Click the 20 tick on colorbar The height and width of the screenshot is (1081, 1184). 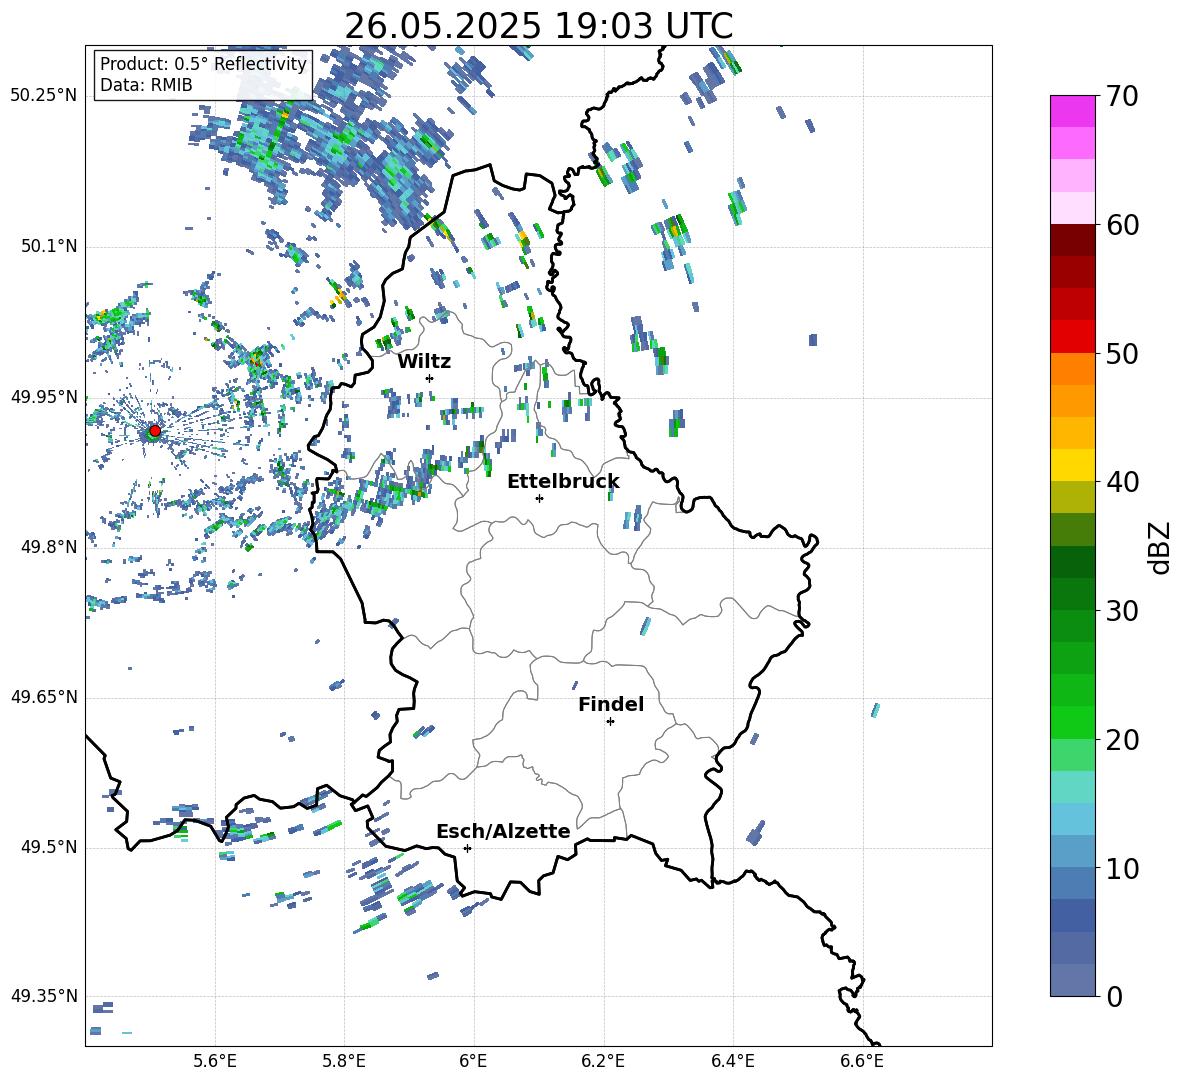pyautogui.click(x=1122, y=739)
